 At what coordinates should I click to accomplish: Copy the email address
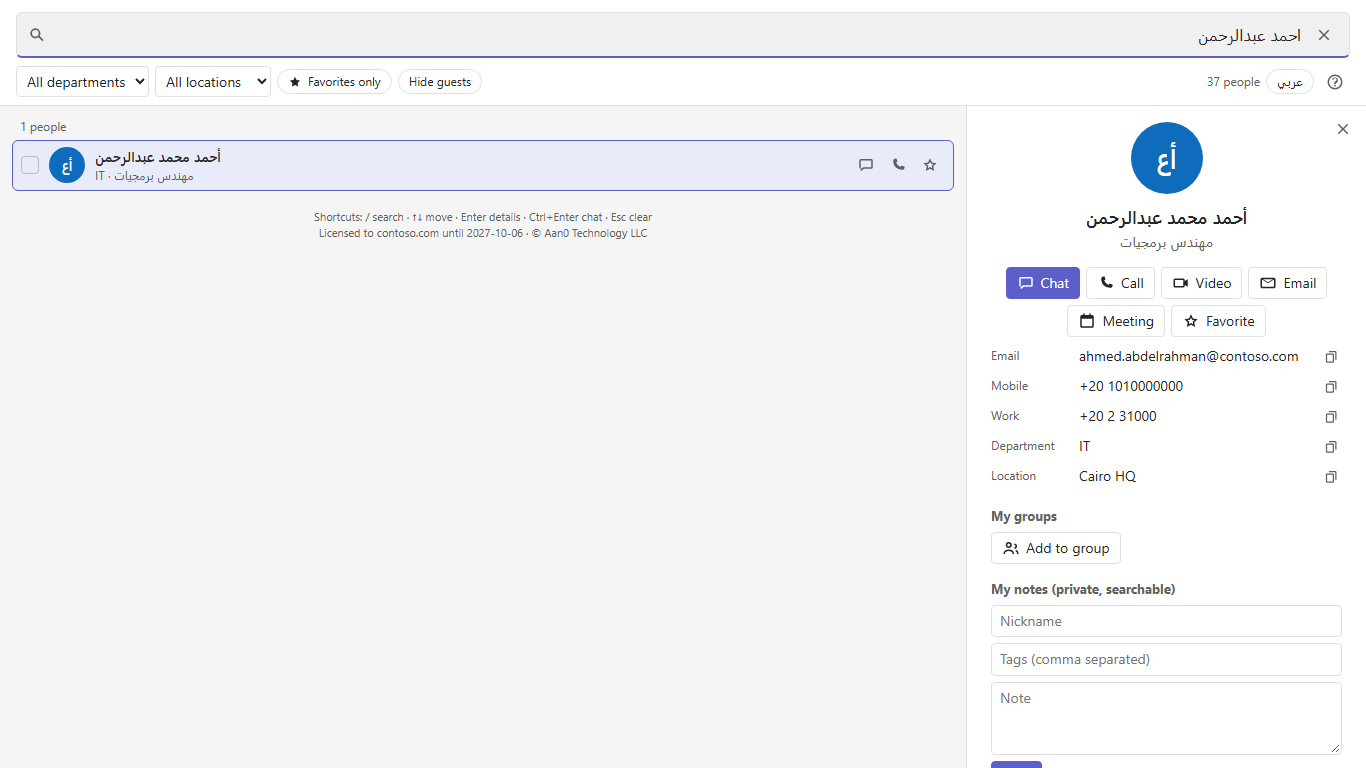point(1331,357)
